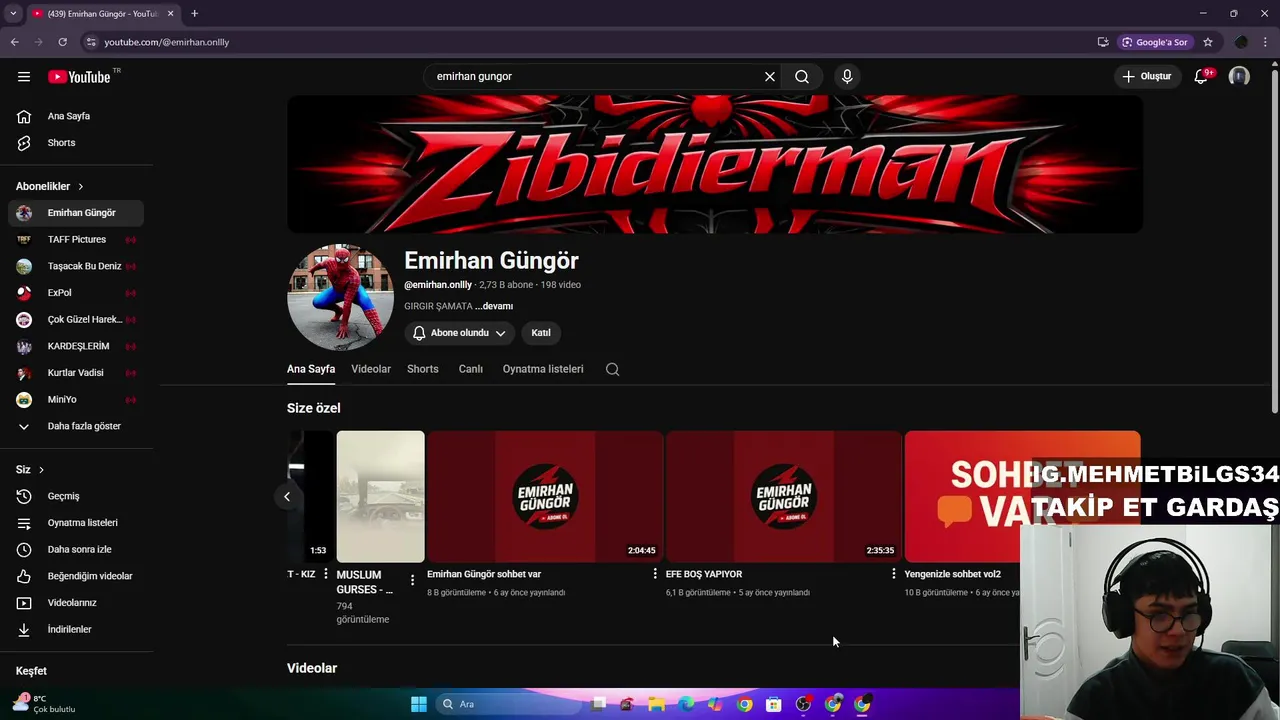Go to previous videos with carousel arrow
Viewport: 1280px width, 720px height.
(287, 496)
